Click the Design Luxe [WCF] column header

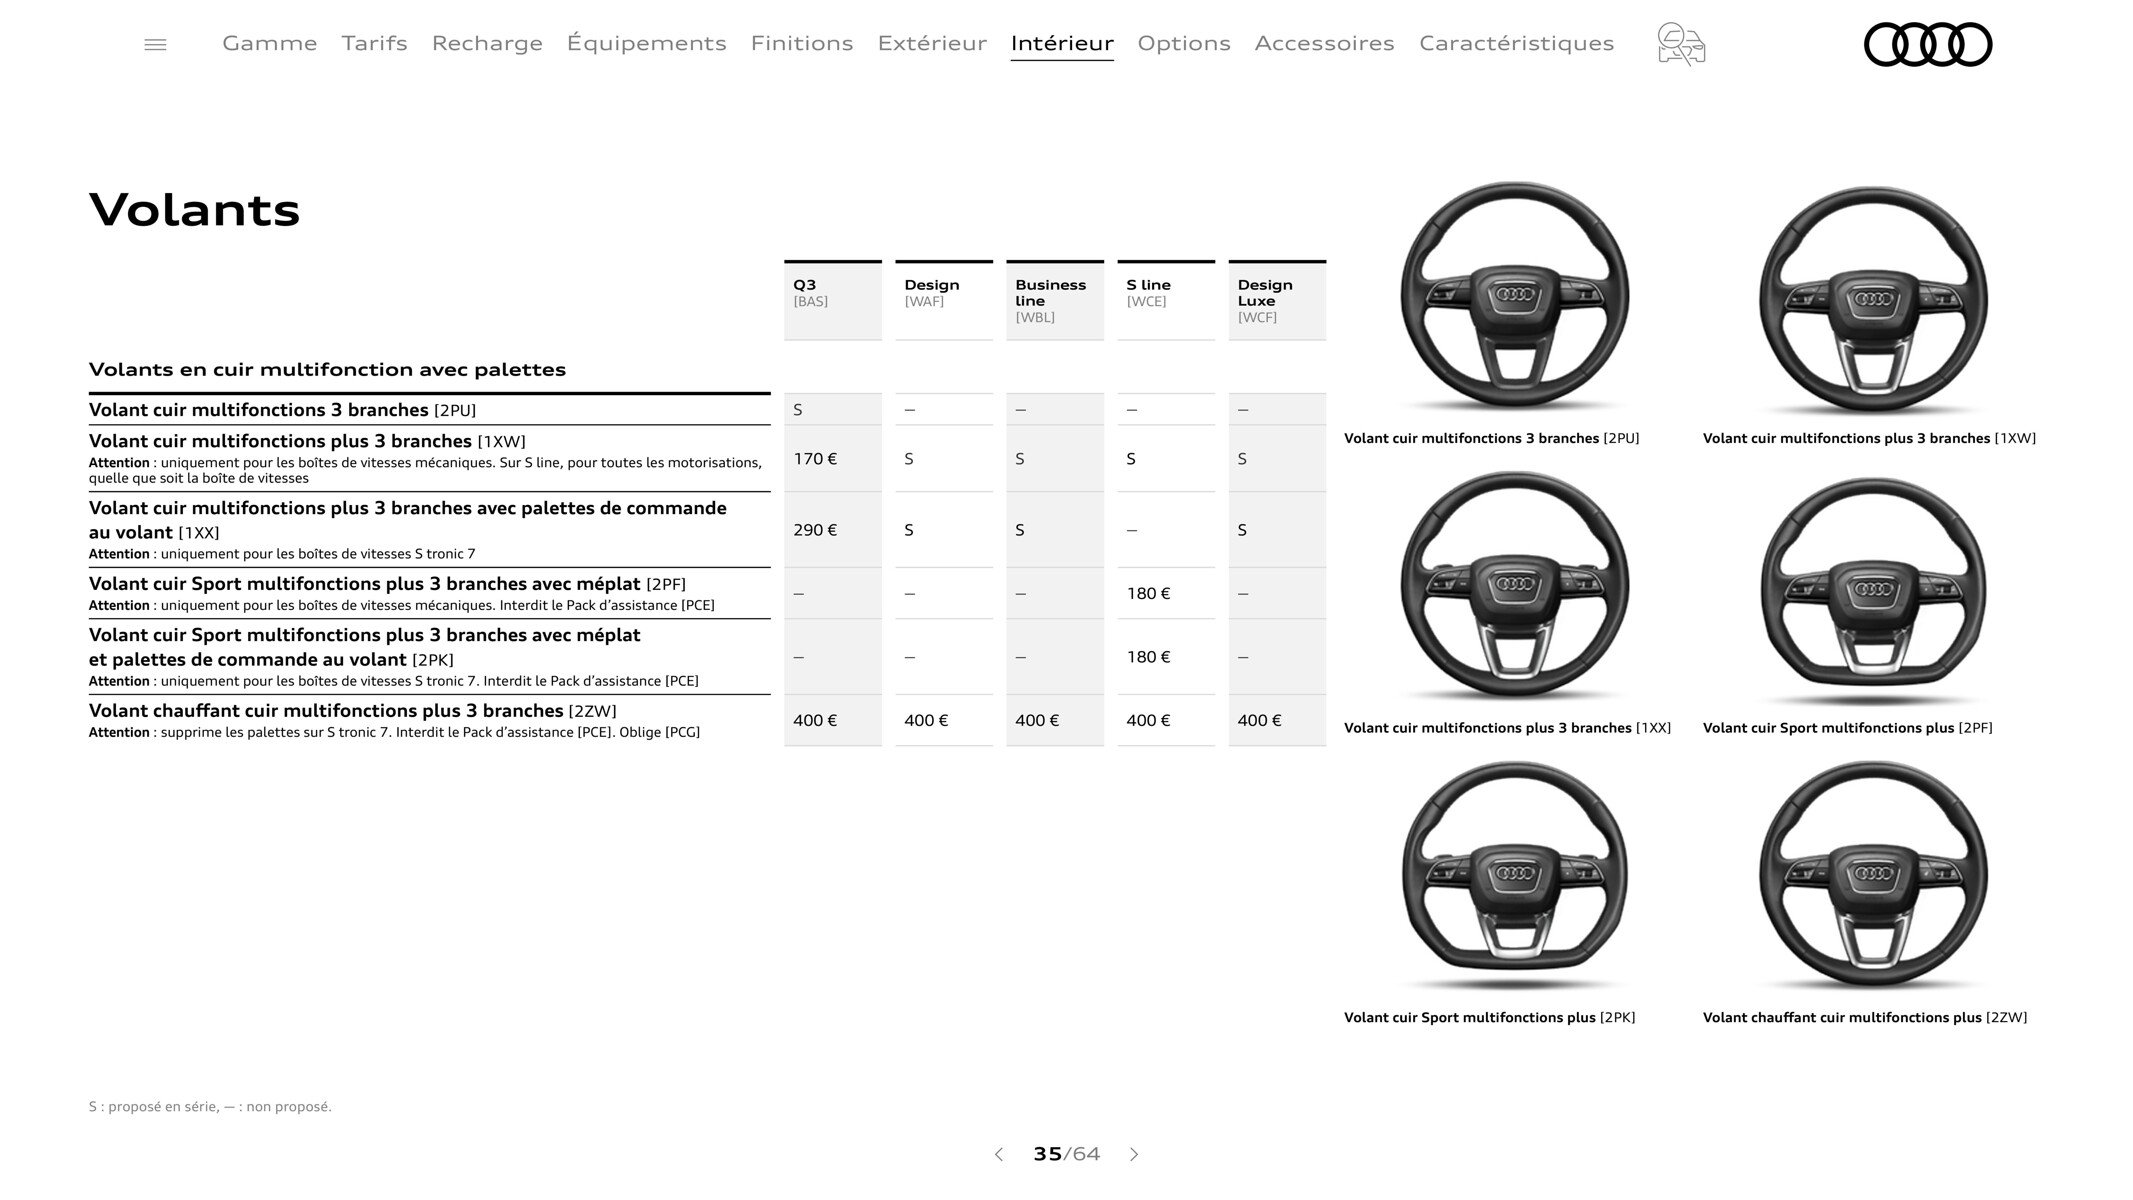1277,301
